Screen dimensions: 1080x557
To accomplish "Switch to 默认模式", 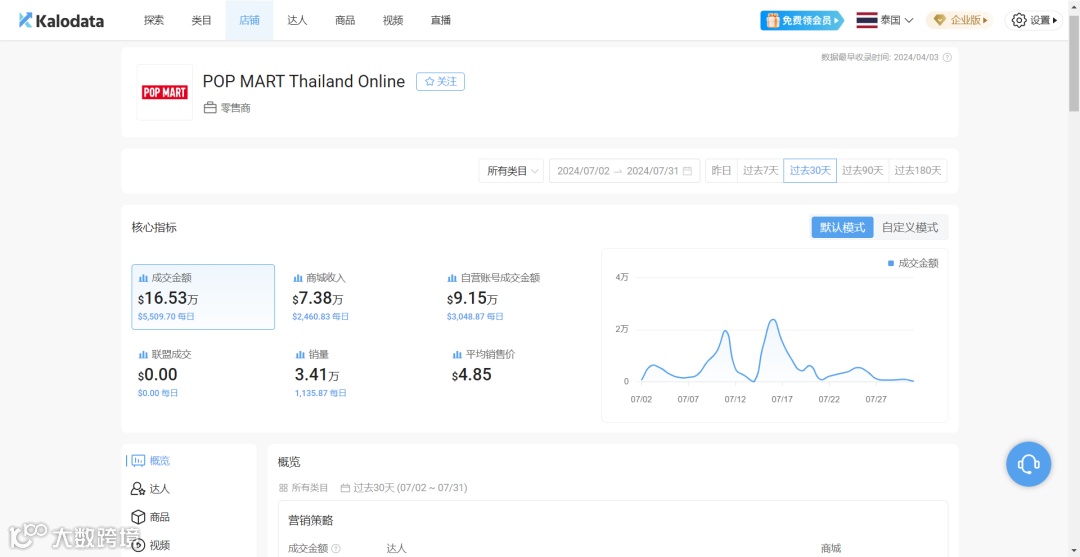I will 842,227.
